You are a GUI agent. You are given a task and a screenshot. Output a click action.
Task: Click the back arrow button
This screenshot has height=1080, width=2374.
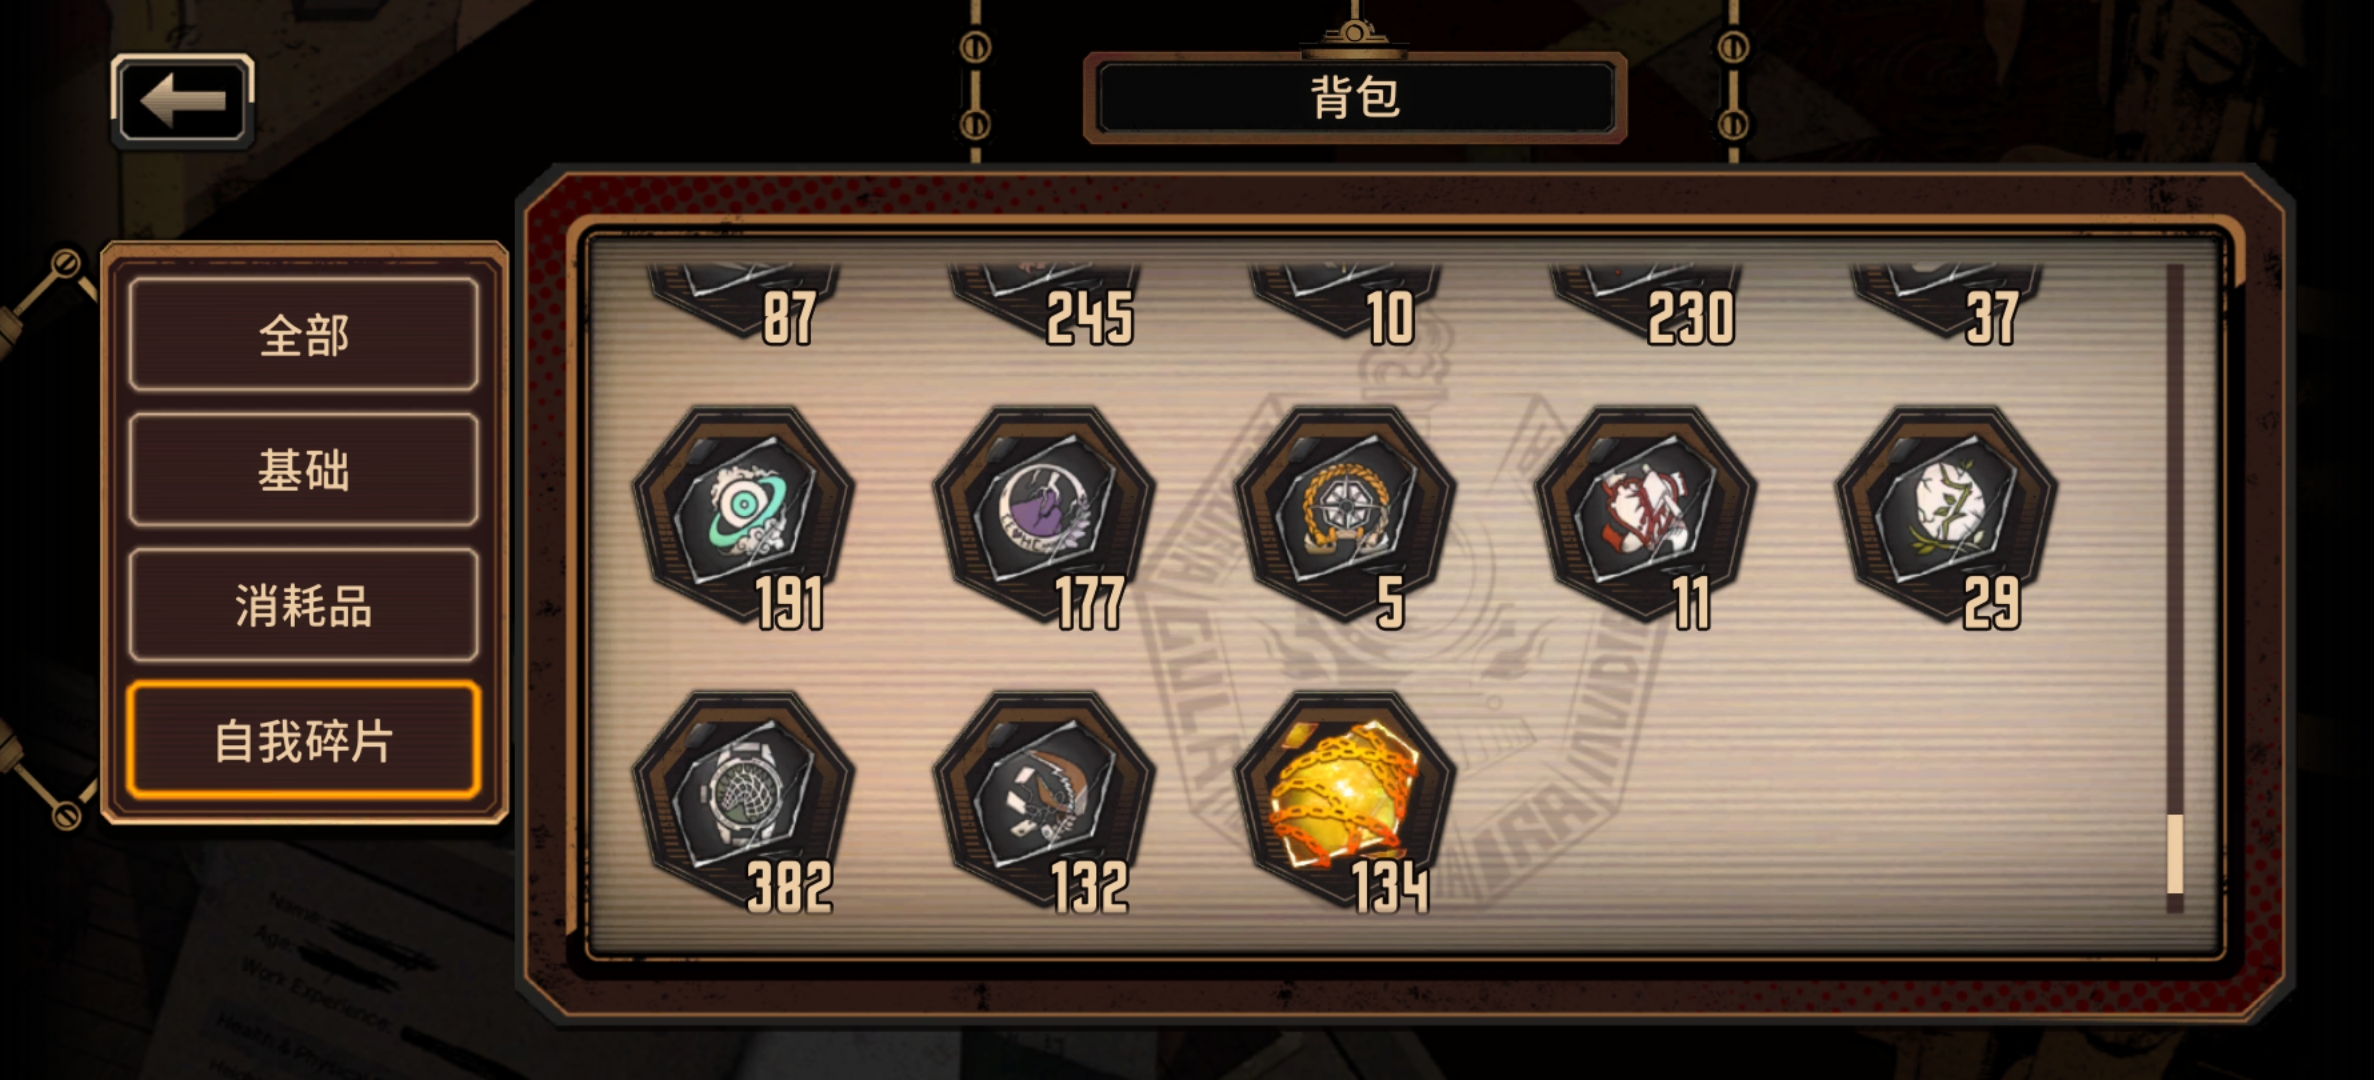(182, 100)
